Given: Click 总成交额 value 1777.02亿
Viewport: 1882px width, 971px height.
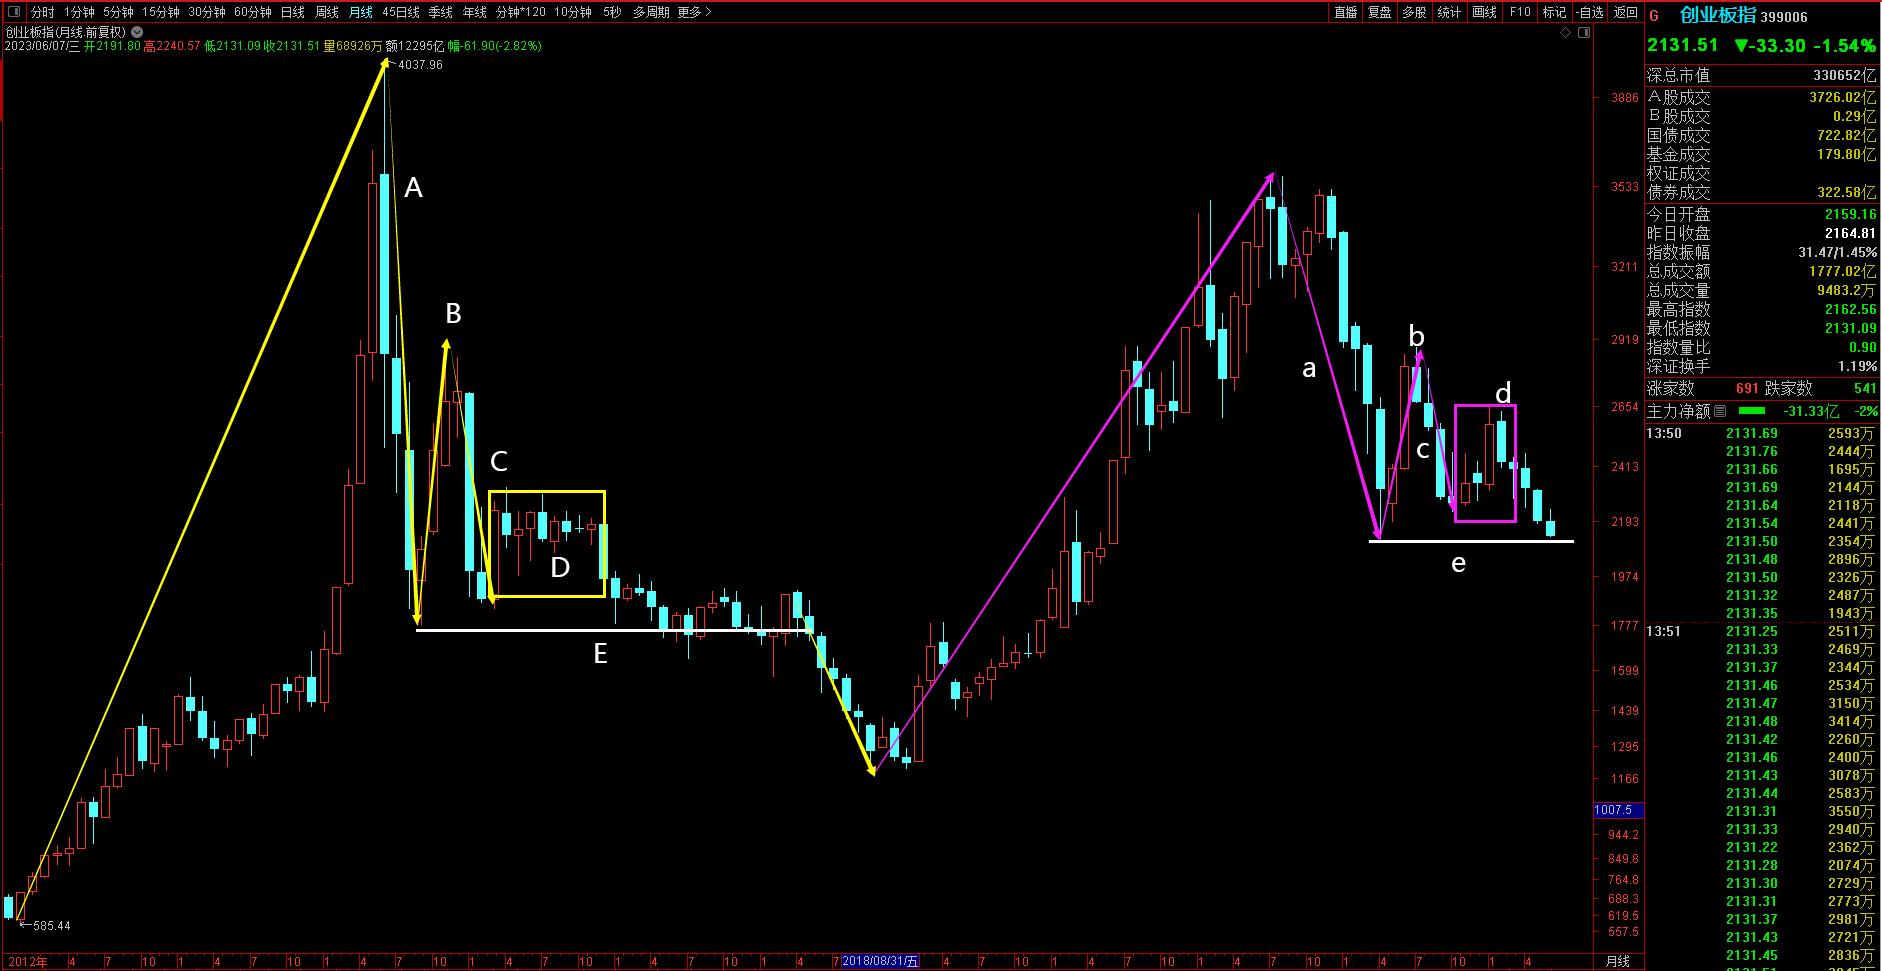Looking at the screenshot, I should point(1843,271).
